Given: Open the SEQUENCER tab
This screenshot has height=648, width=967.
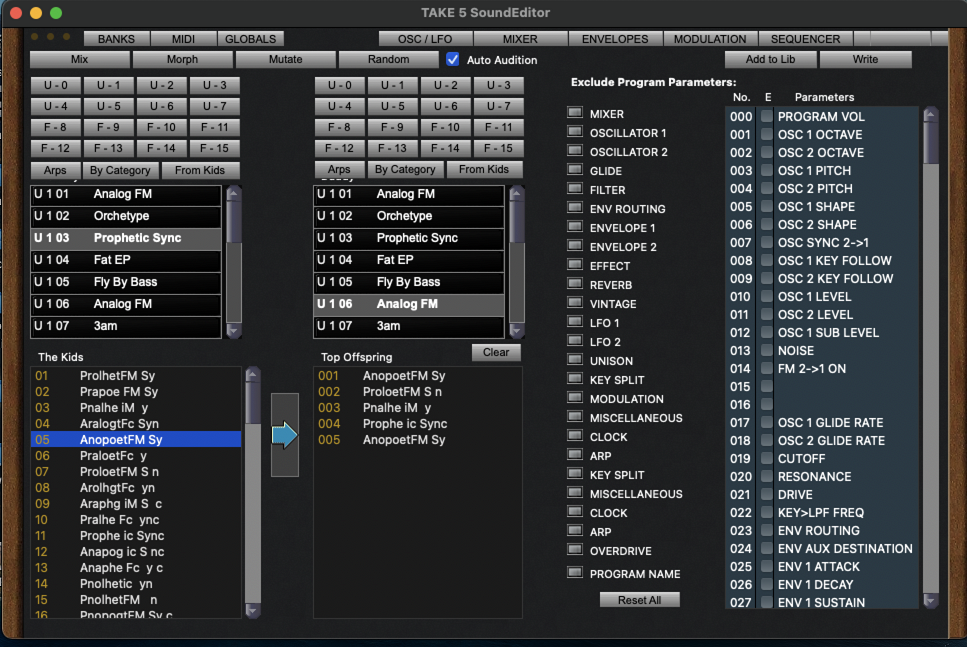Looking at the screenshot, I should pos(805,39).
